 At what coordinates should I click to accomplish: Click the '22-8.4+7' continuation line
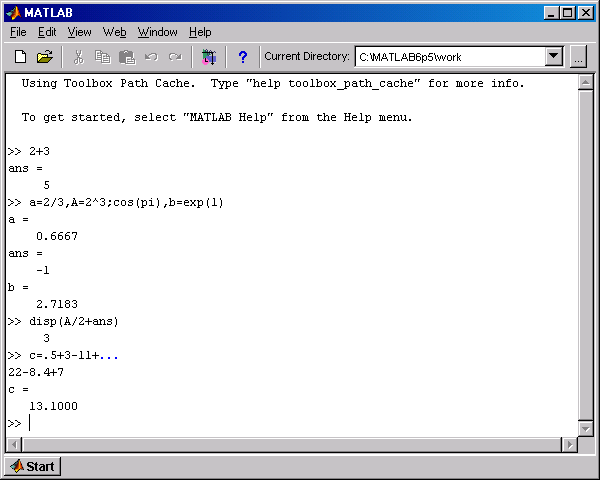36,372
